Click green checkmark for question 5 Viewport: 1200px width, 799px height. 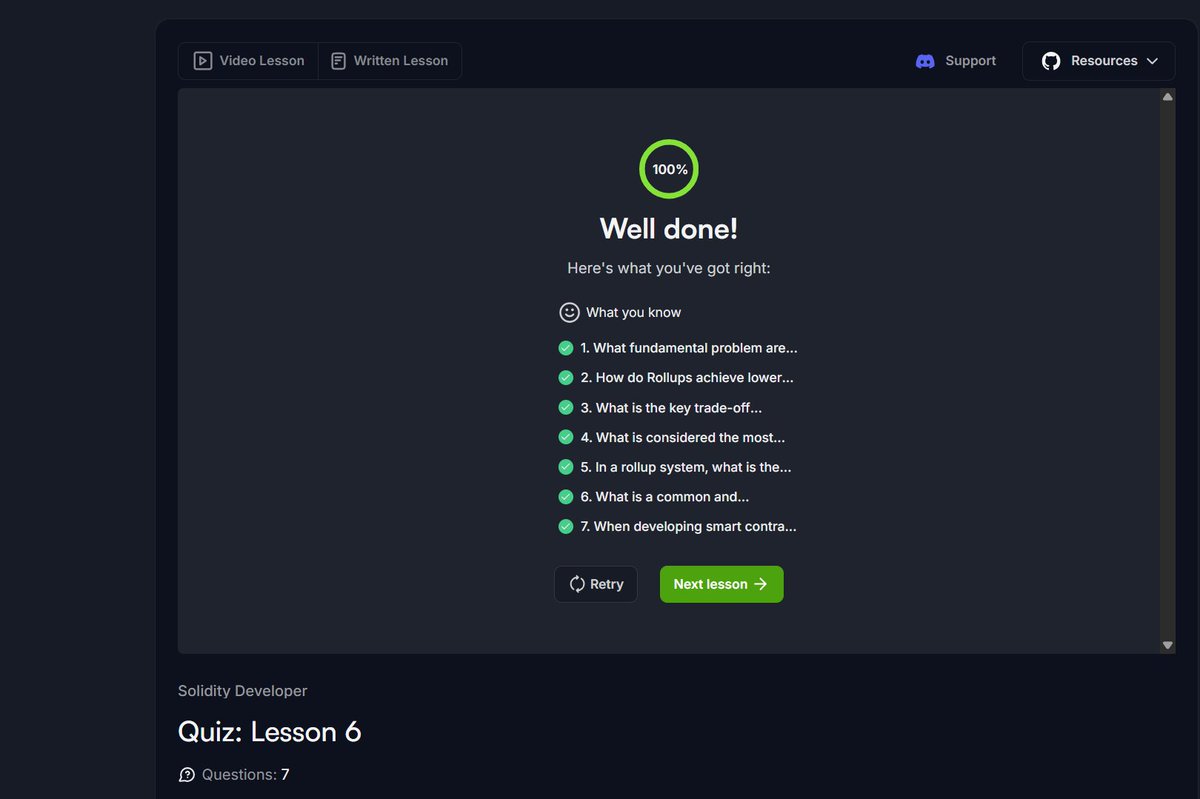click(x=566, y=467)
